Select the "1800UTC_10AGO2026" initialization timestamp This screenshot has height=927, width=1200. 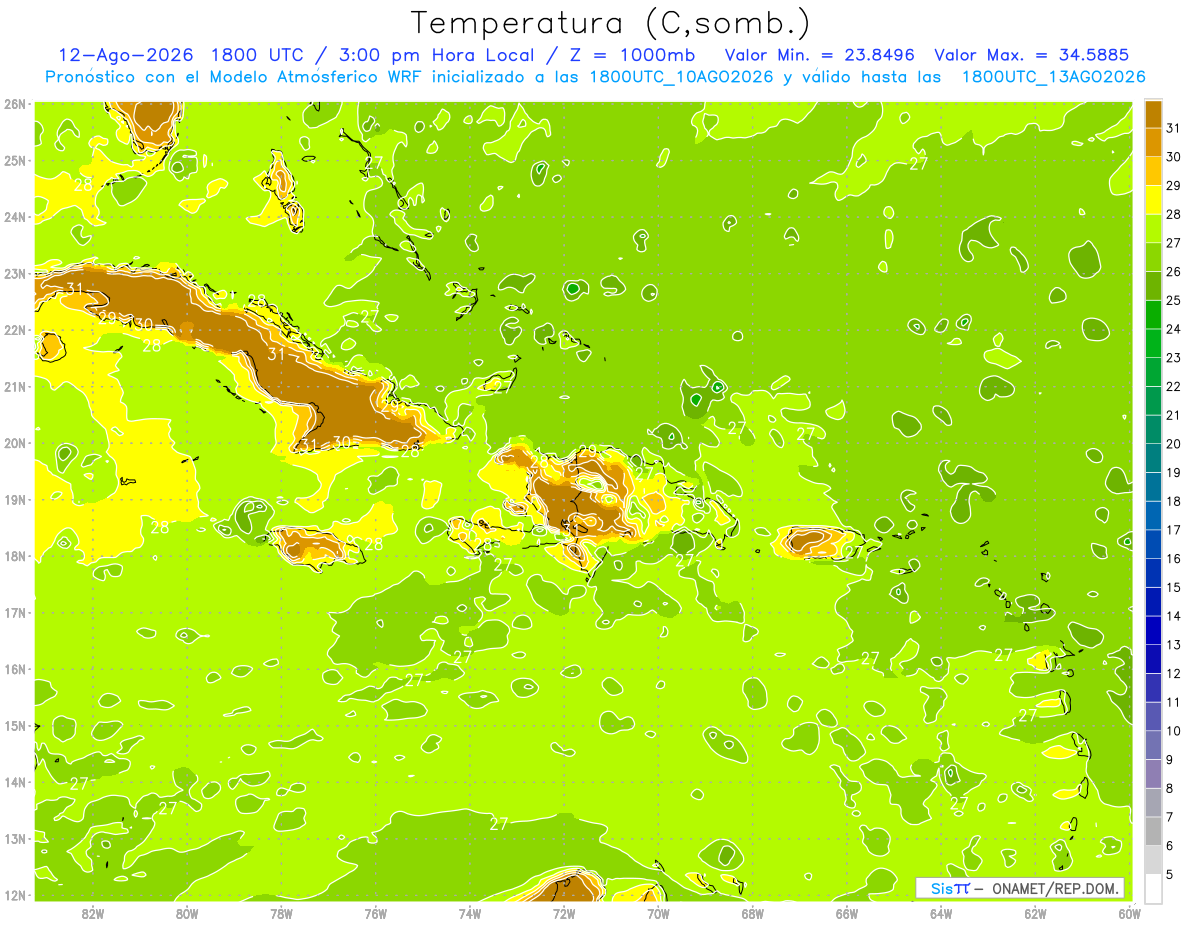point(680,77)
